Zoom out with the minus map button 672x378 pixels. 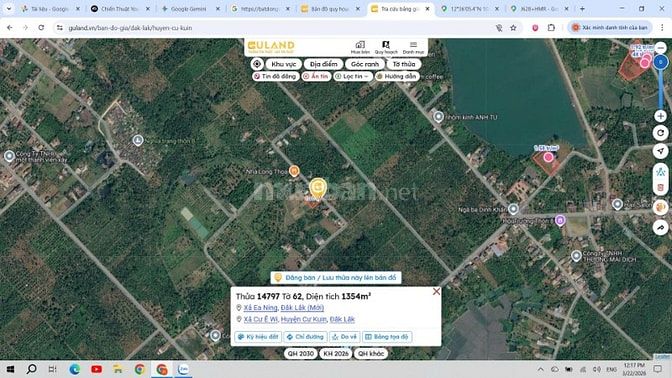[x=660, y=48]
